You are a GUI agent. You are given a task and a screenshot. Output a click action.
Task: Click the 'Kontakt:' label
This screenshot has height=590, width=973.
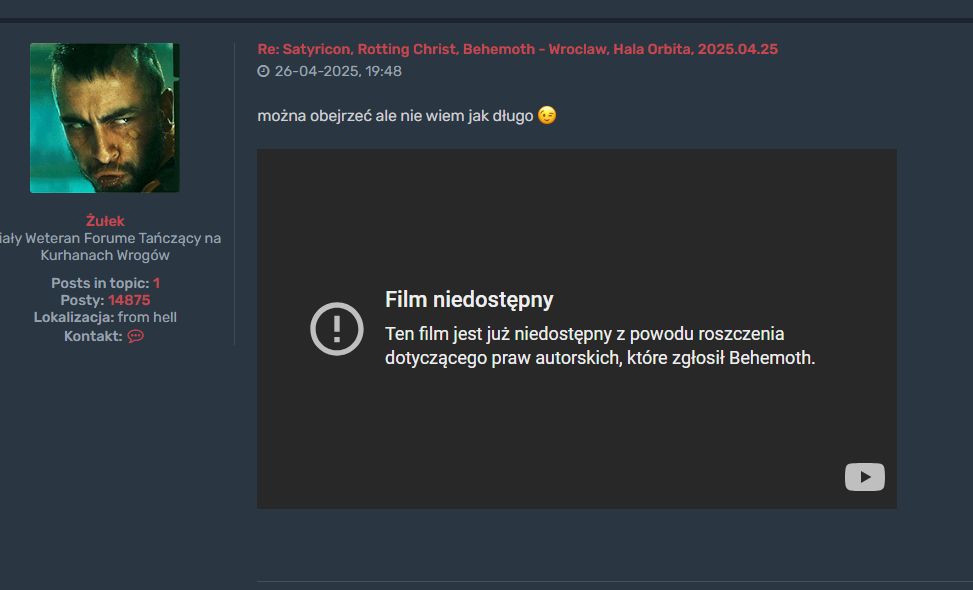93,336
